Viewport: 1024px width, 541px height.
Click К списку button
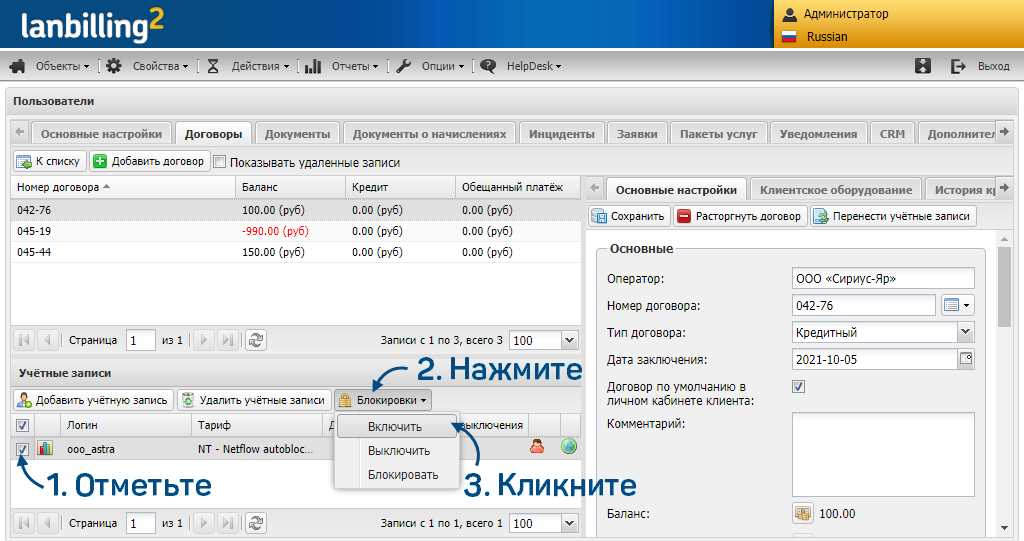click(50, 161)
